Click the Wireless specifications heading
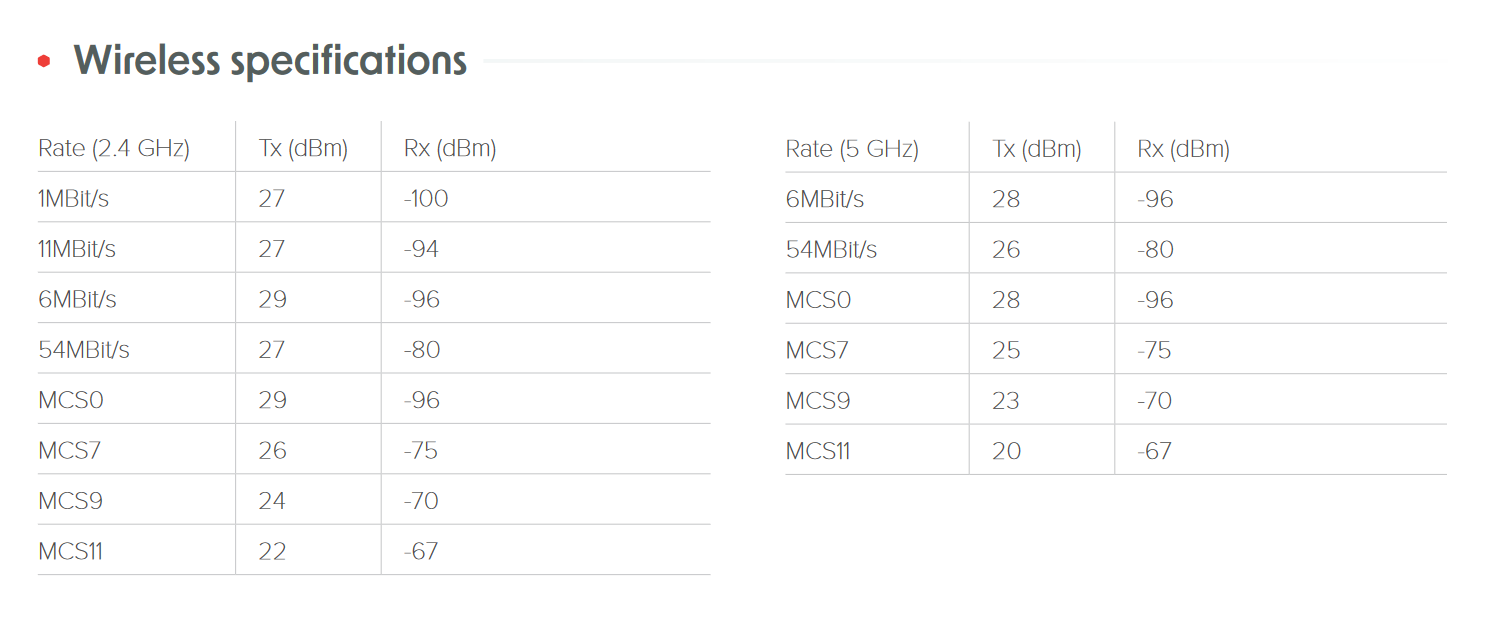This screenshot has height=620, width=1496. click(x=270, y=61)
